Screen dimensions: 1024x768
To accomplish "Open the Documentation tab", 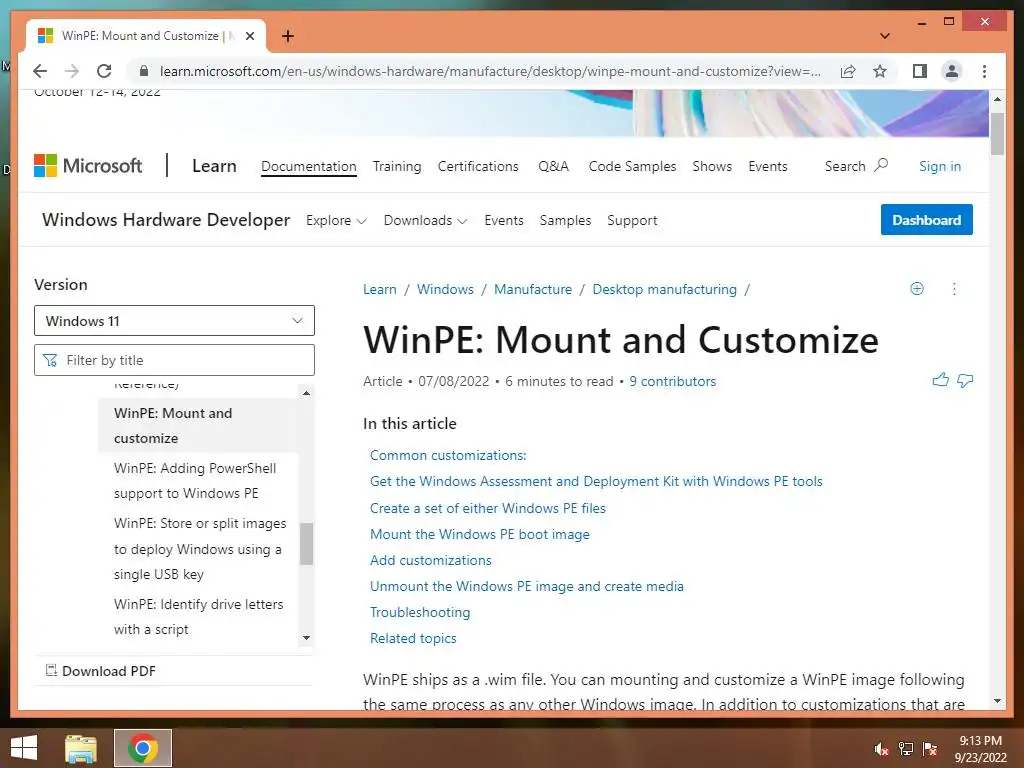I will (x=309, y=167).
